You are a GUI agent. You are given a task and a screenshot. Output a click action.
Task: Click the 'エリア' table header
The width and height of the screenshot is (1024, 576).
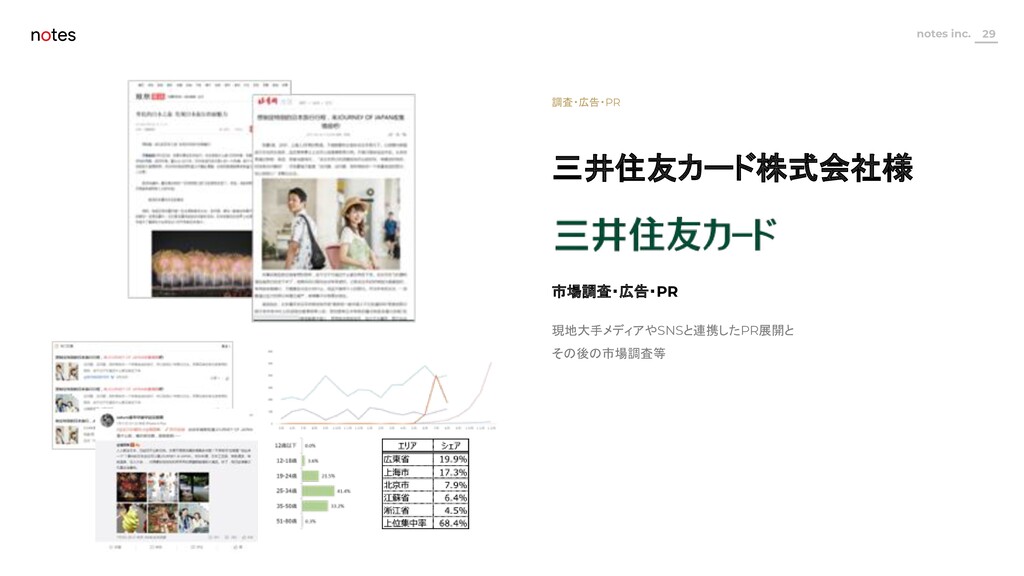(x=408, y=445)
